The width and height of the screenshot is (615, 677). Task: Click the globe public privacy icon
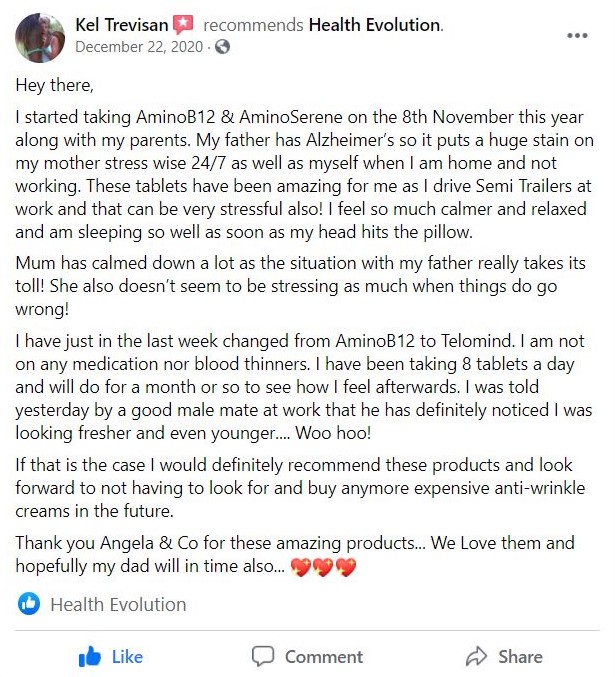coord(222,47)
